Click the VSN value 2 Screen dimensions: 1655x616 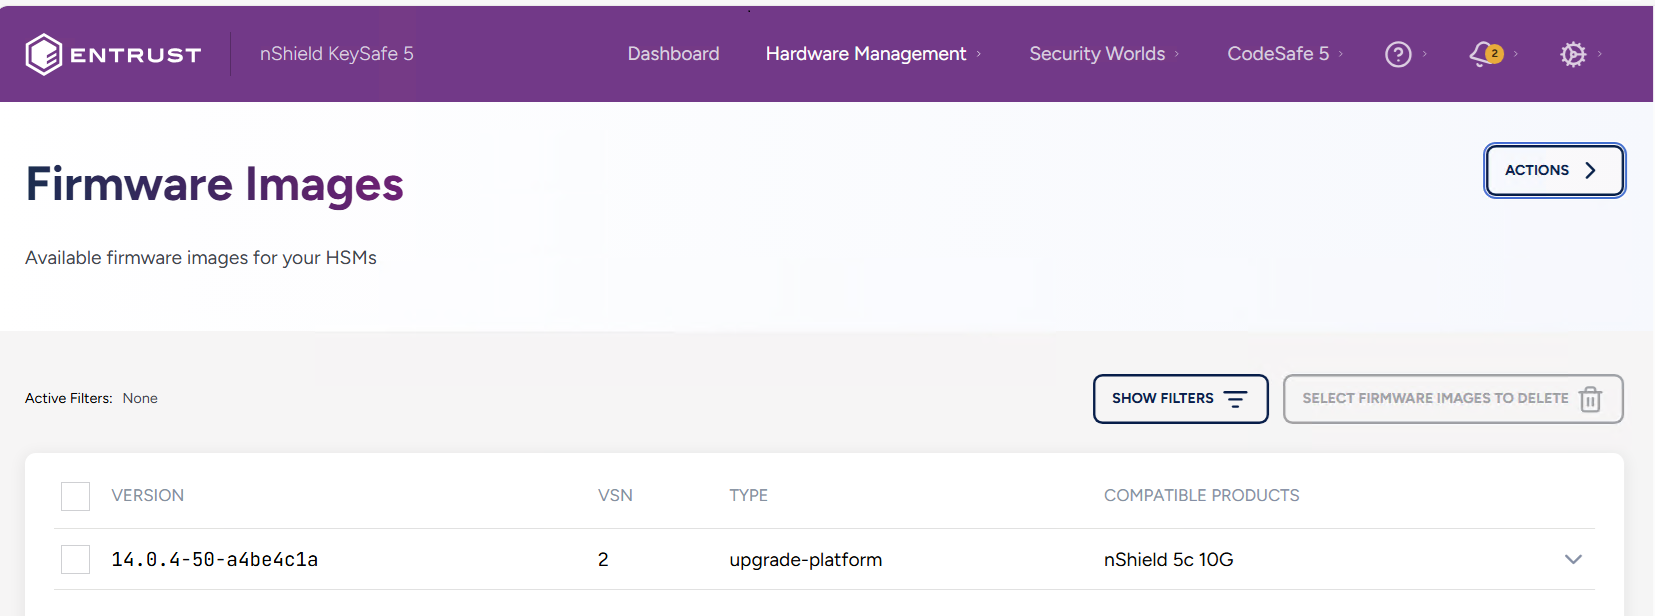click(603, 560)
